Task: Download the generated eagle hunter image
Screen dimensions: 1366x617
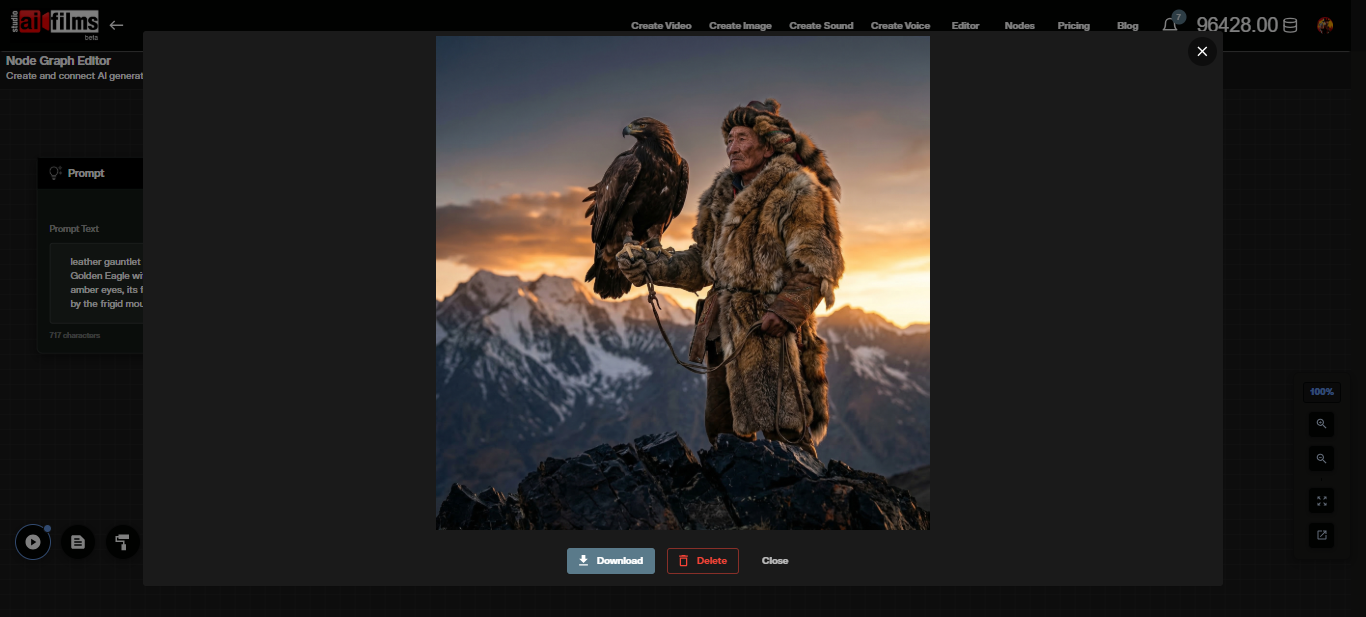Action: tap(610, 561)
